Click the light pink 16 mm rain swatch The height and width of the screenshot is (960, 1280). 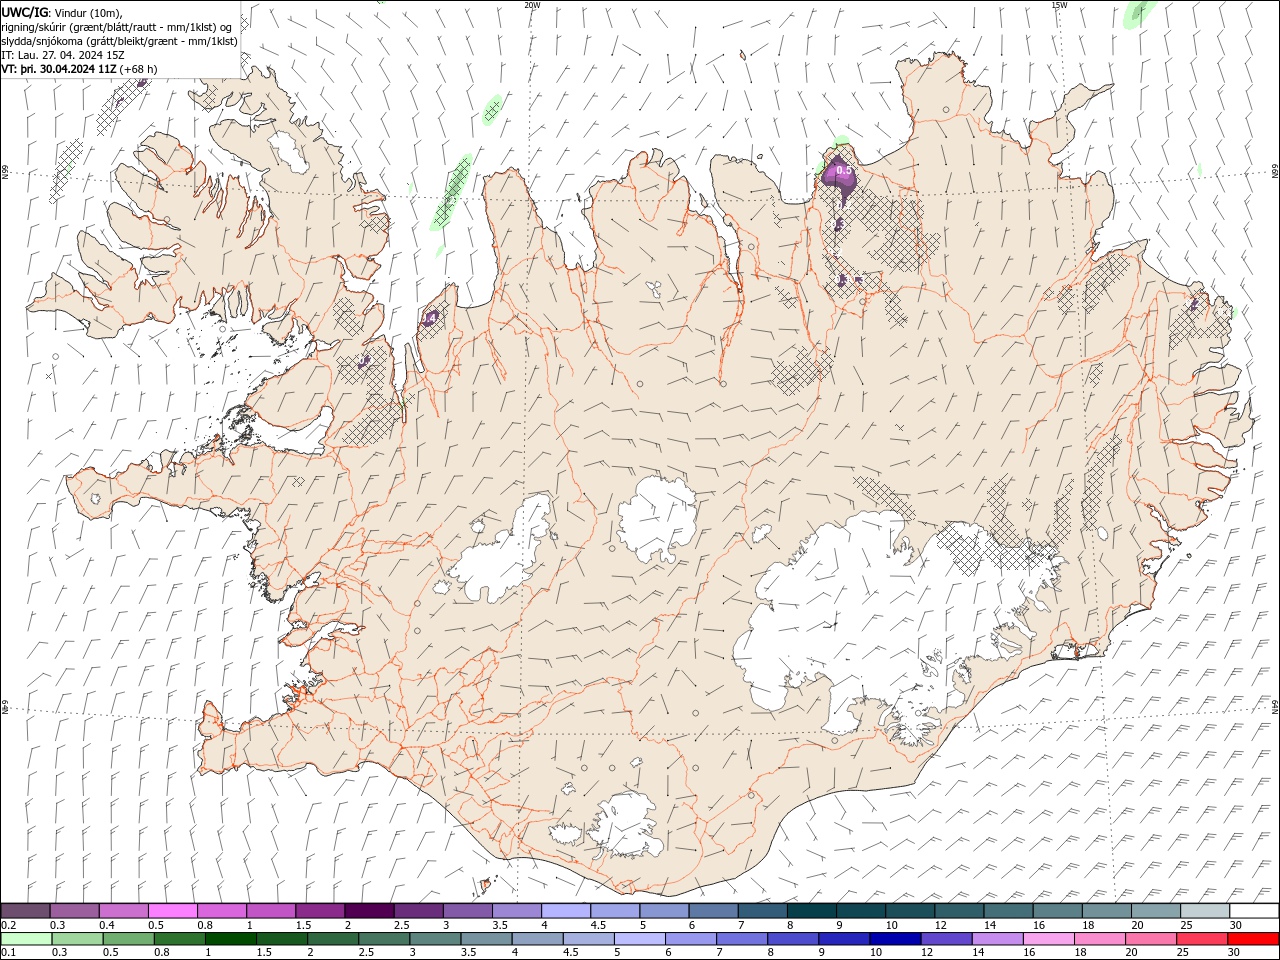1048,939
